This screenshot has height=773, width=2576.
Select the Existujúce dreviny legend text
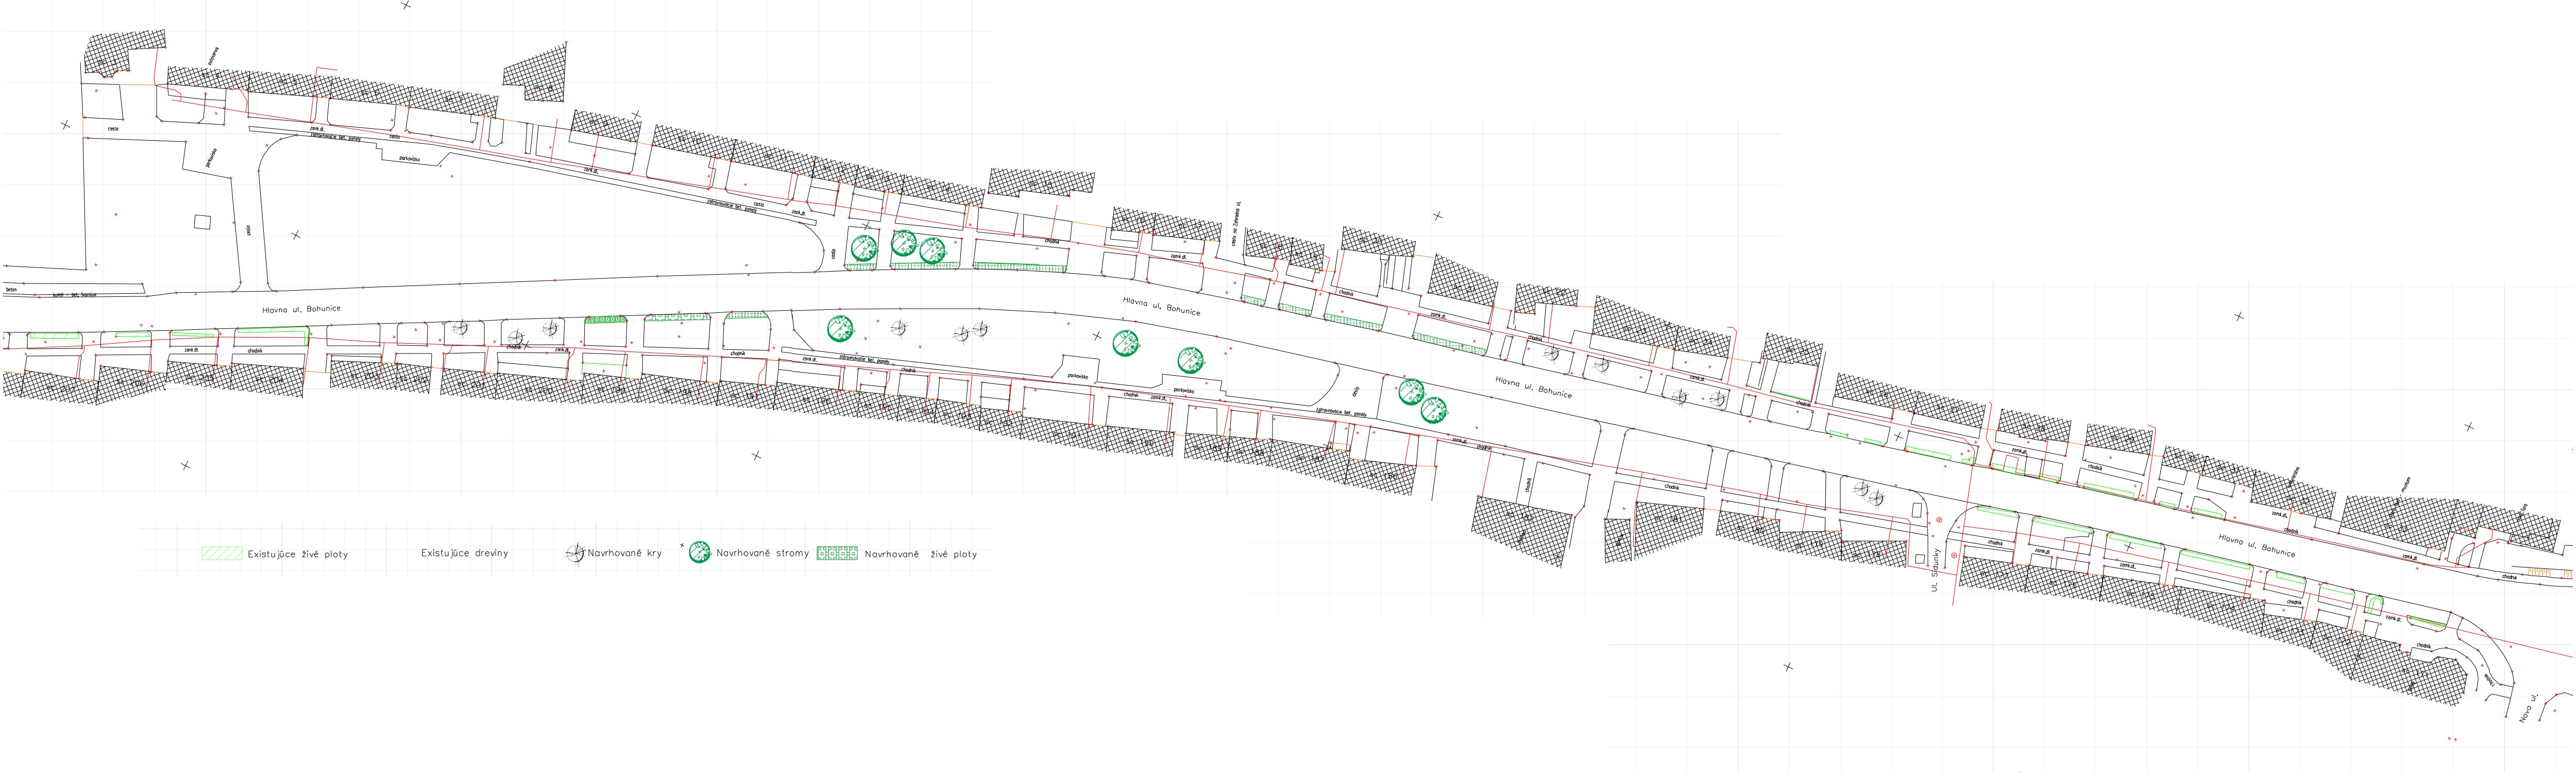click(465, 553)
